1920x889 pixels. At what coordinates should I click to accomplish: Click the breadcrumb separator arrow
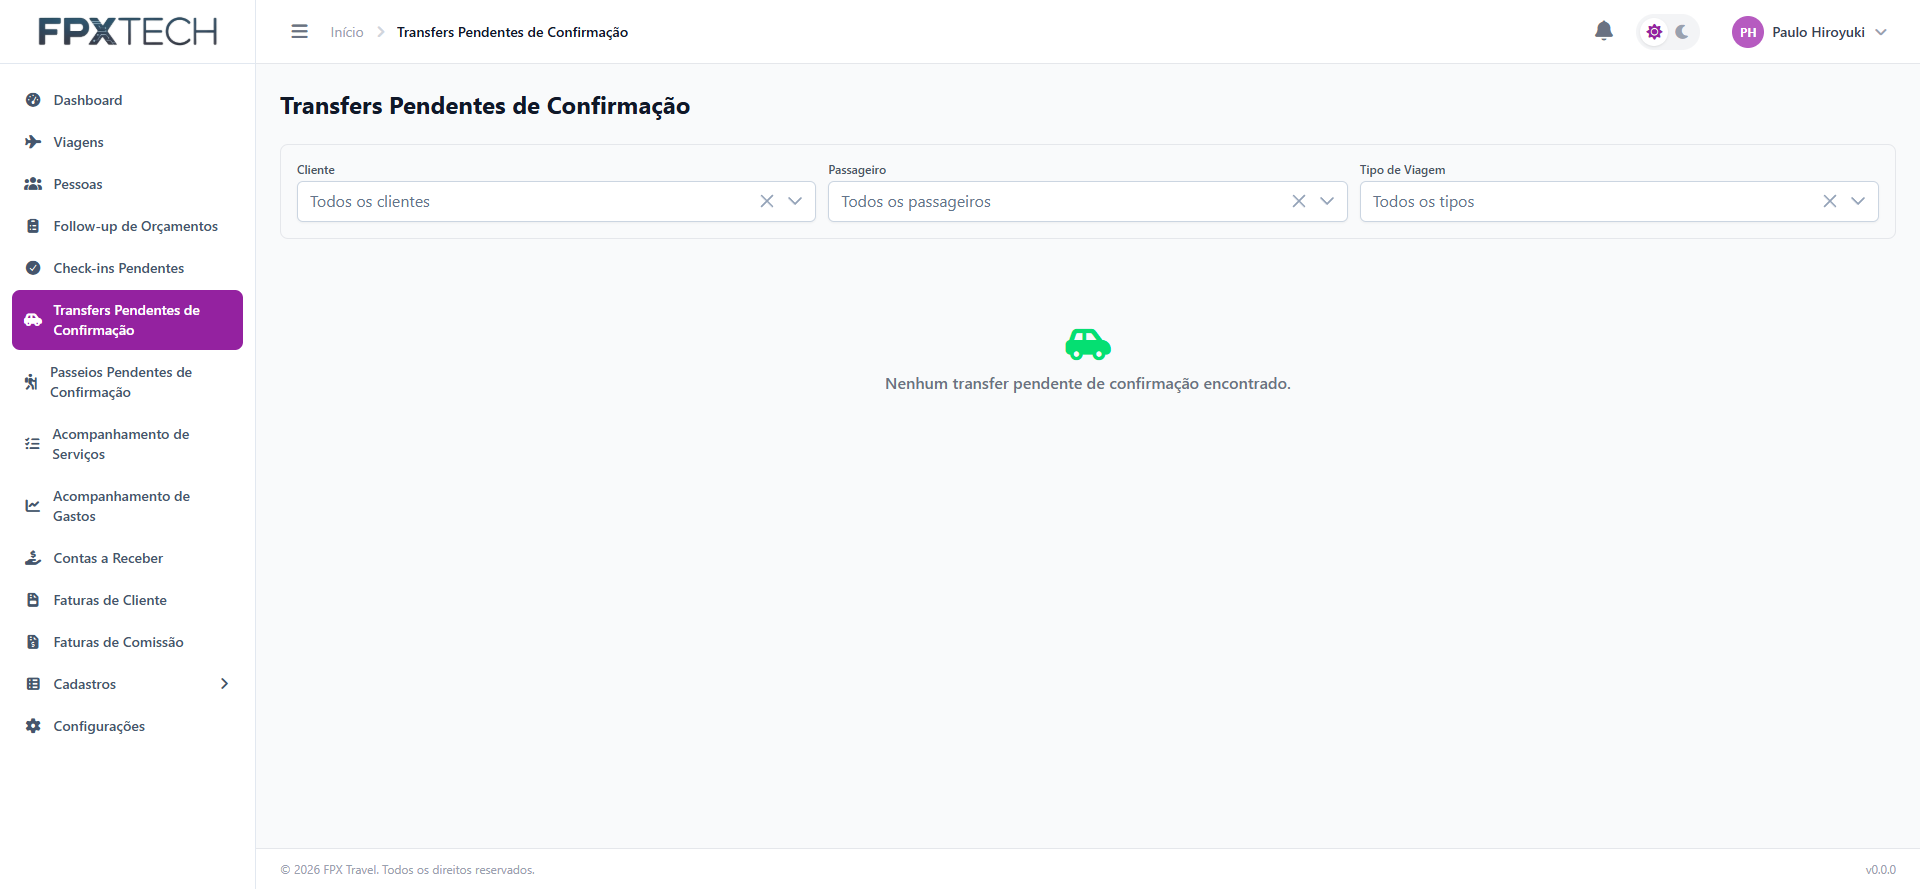point(381,32)
